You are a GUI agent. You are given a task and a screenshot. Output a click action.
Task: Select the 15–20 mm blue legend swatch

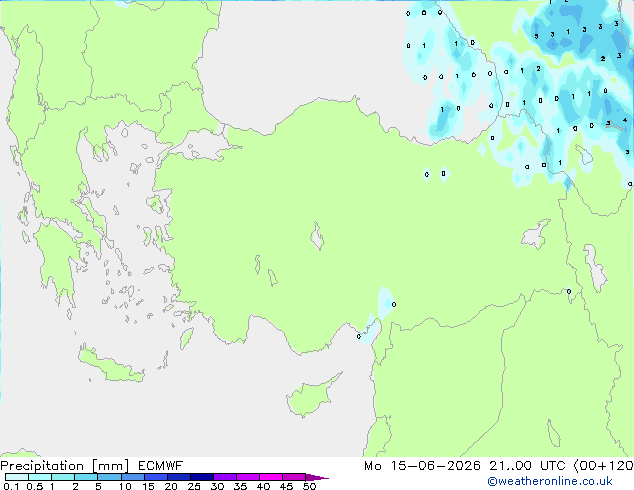point(155,477)
